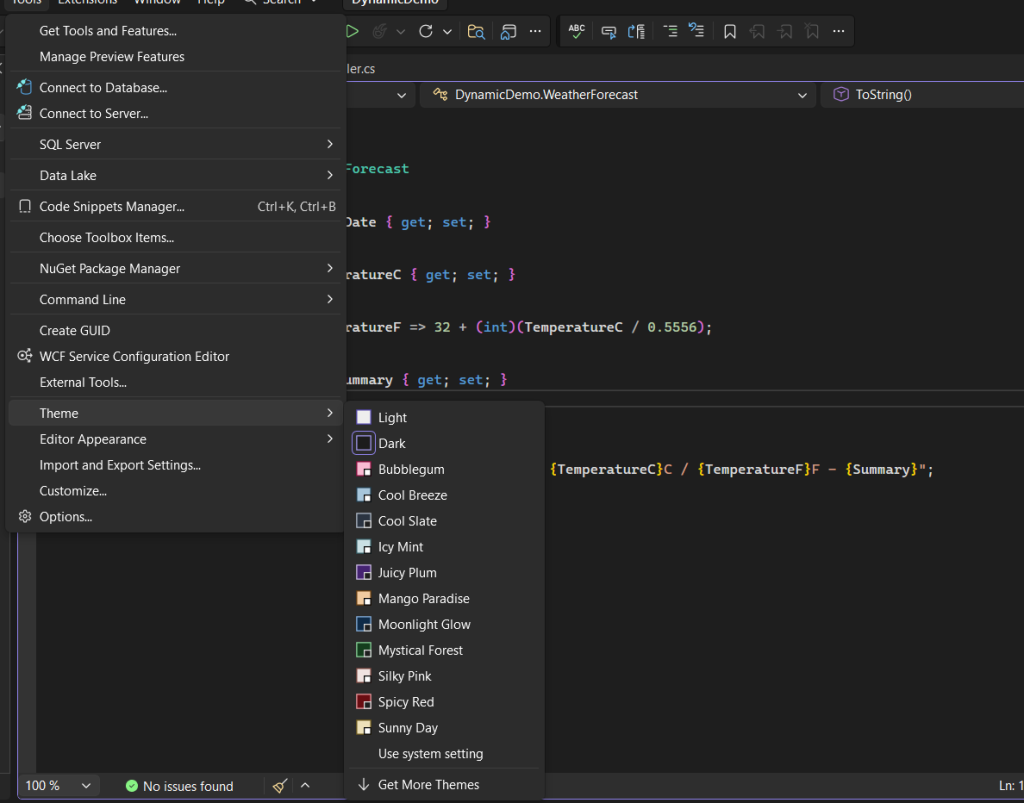Choose Use system setting theme option
The image size is (1024, 803).
[444, 753]
